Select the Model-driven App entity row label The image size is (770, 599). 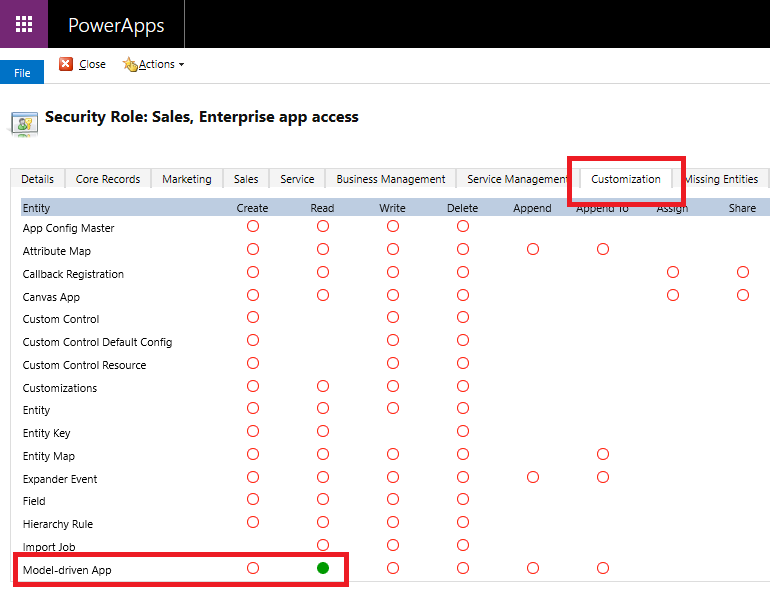[67, 569]
